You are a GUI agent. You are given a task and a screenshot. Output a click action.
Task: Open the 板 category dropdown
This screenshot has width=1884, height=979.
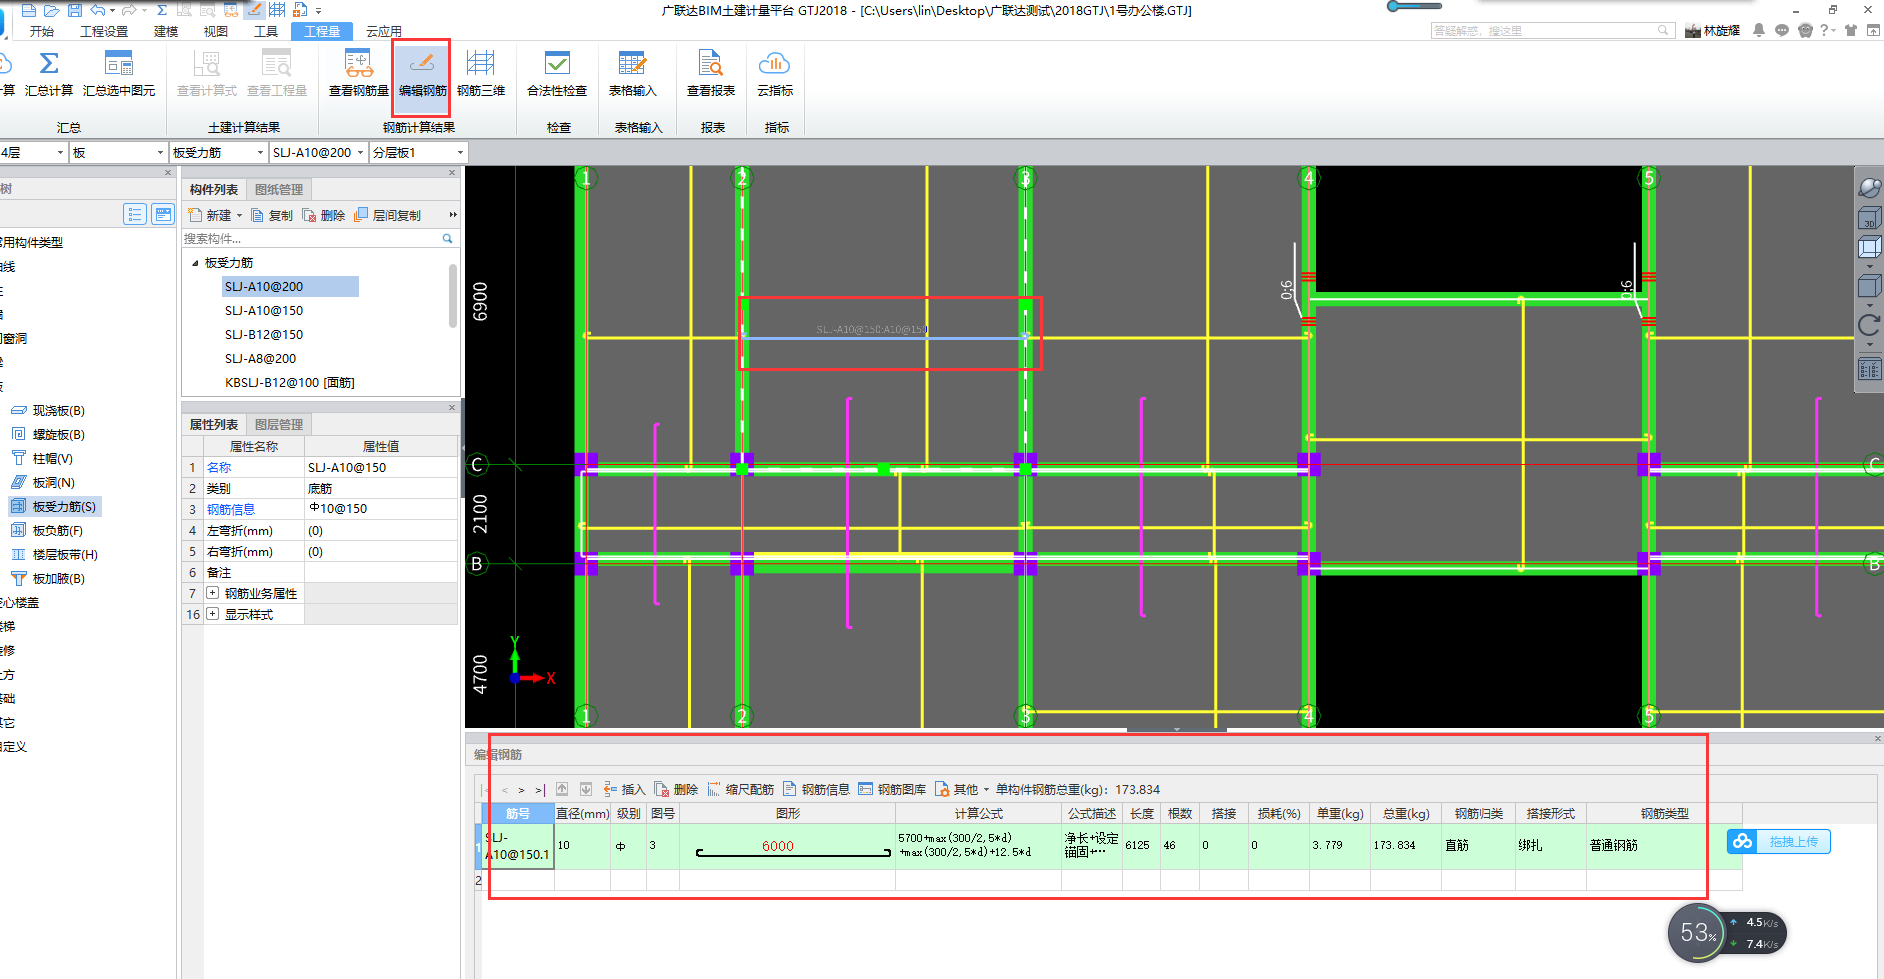coord(118,152)
